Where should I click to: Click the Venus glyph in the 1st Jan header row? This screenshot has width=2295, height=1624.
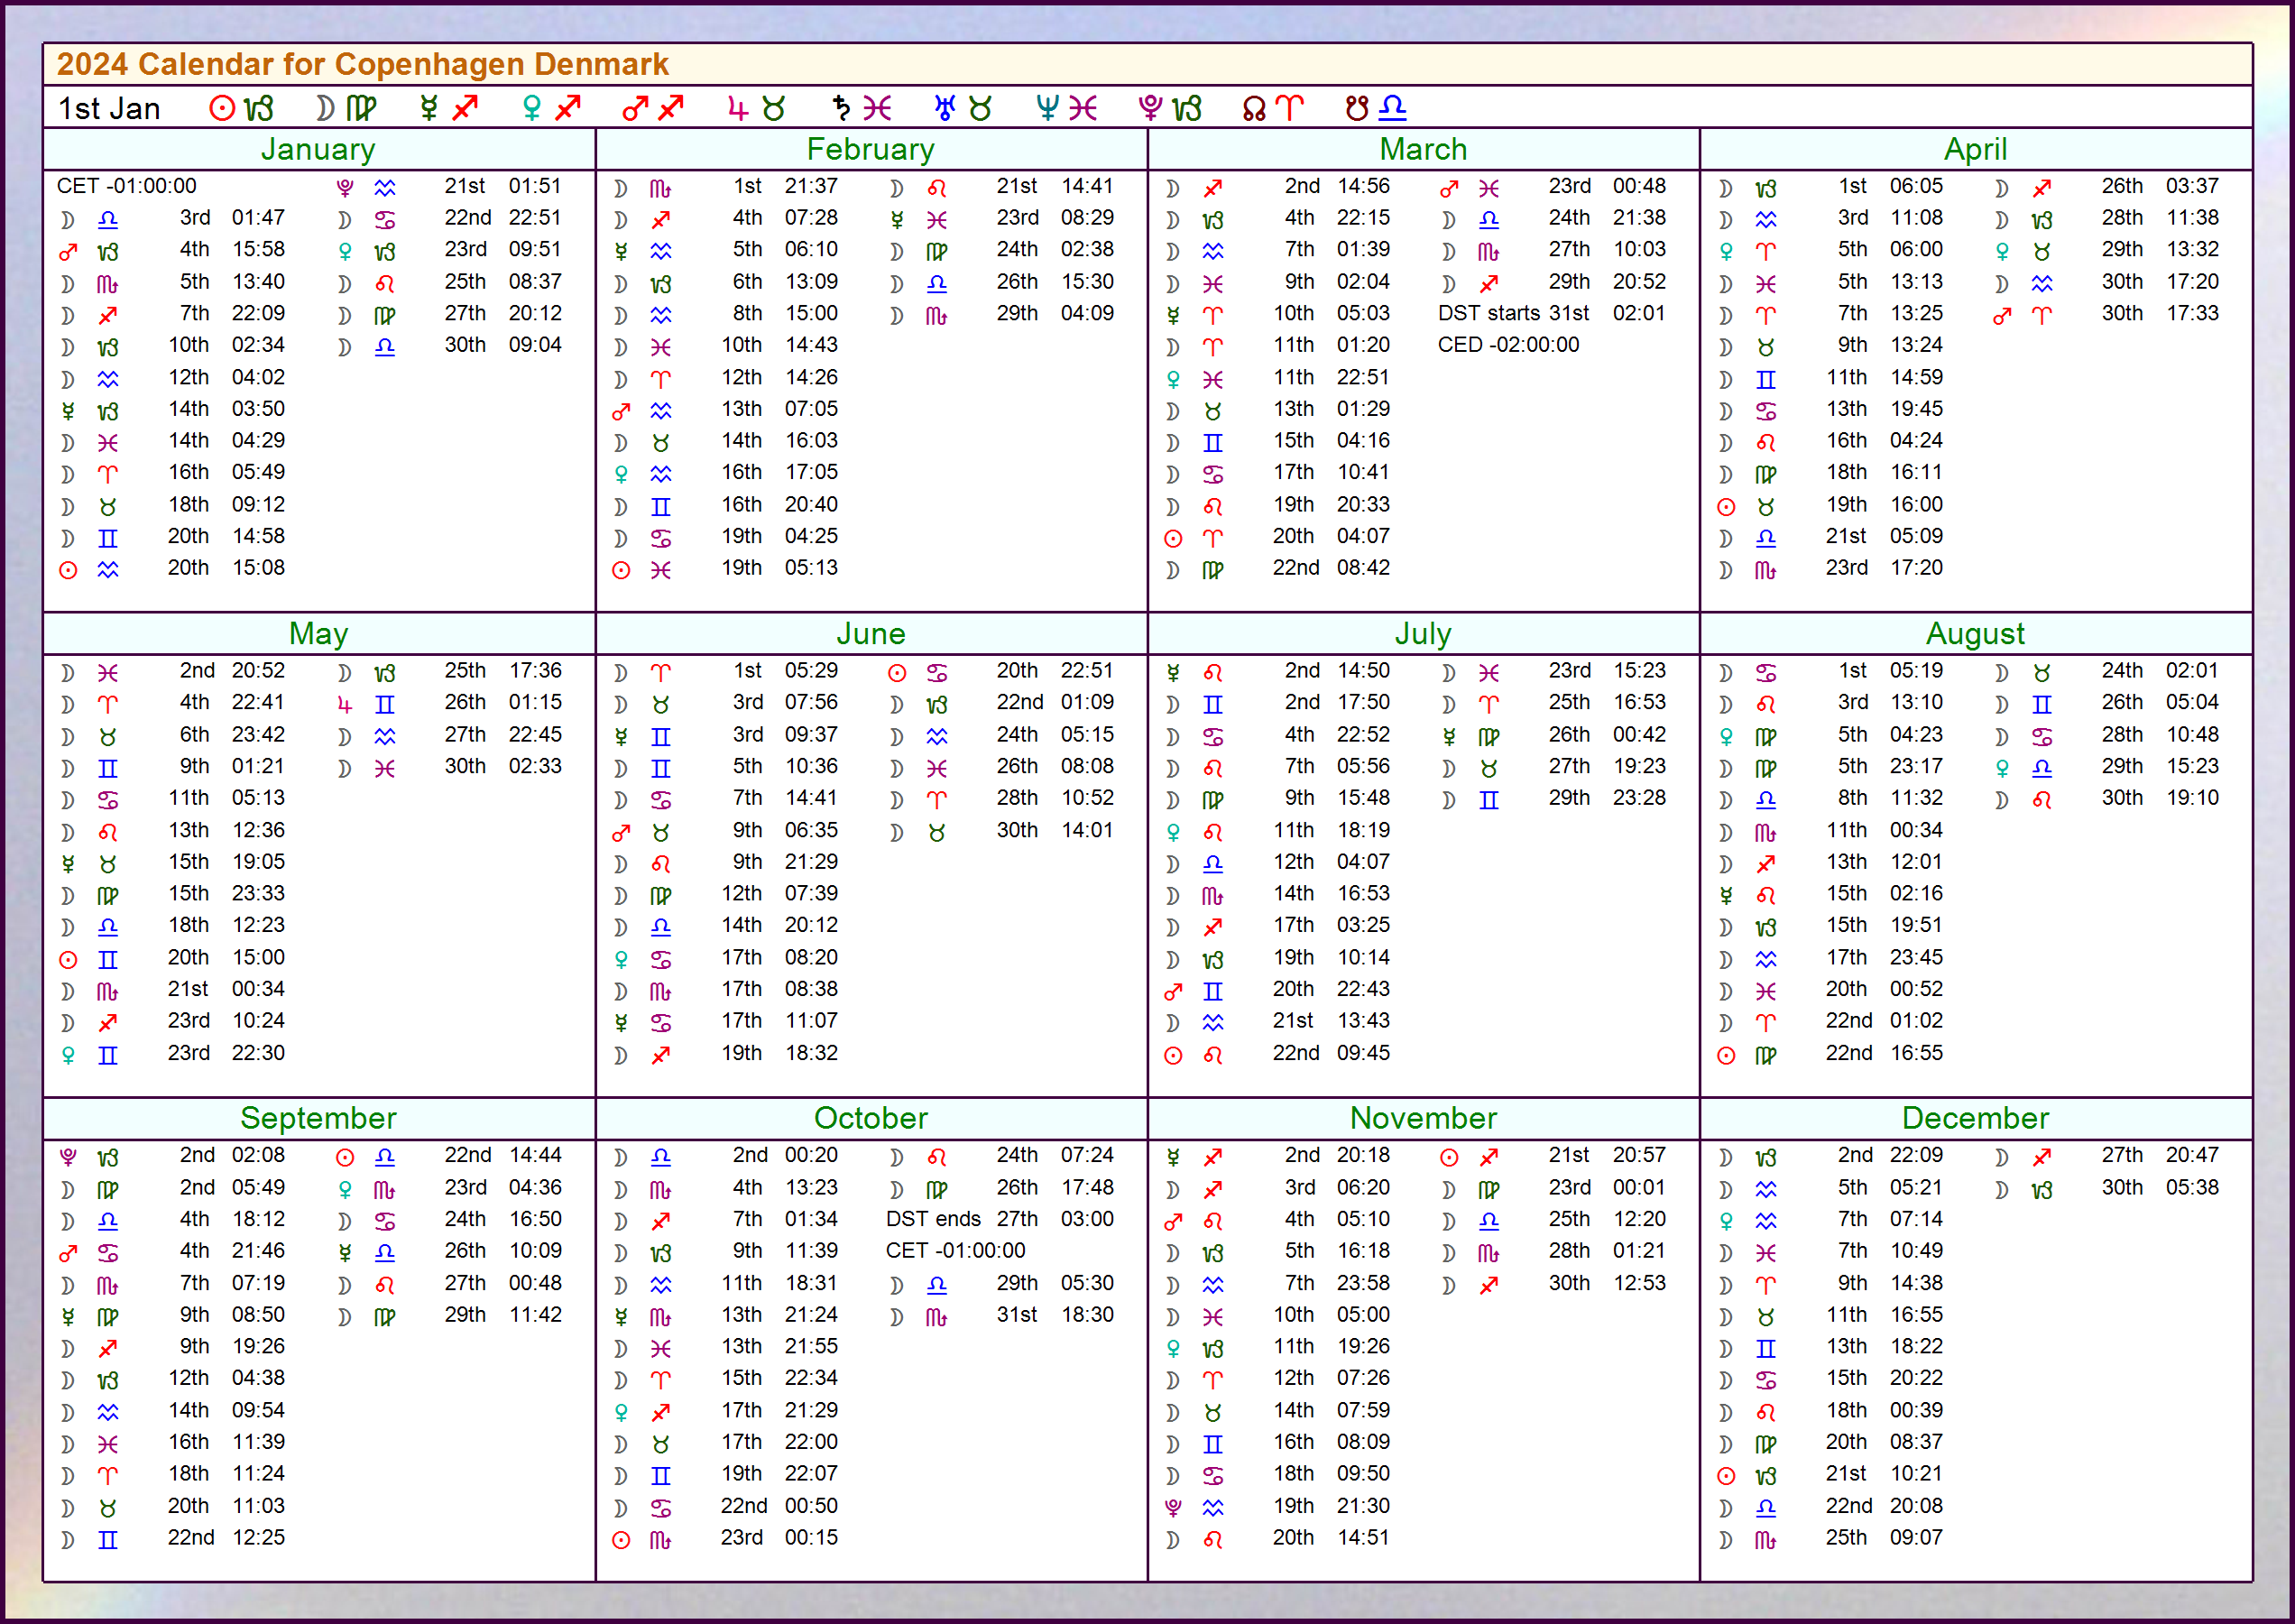point(533,108)
